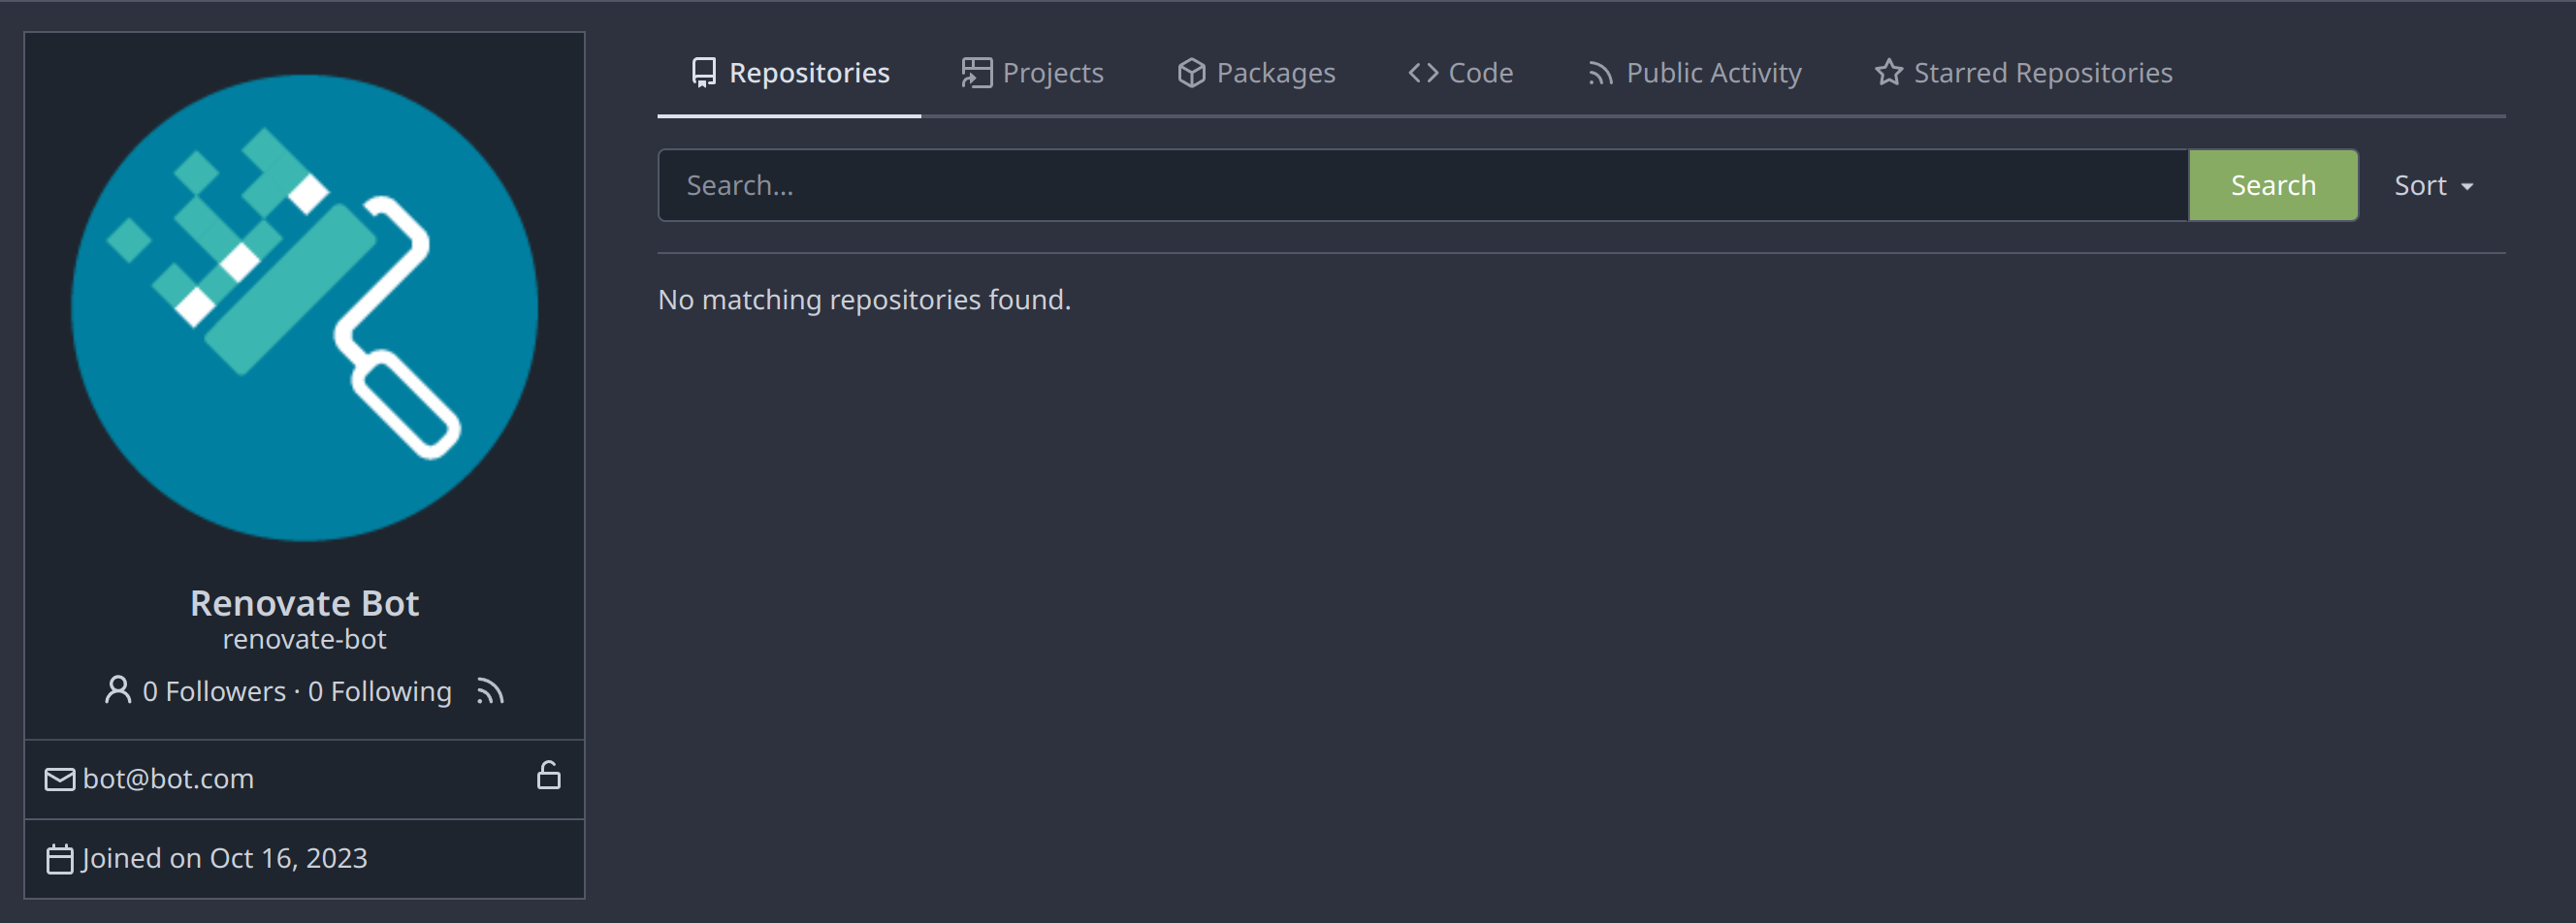Click the envelope icon beside bot@bot.com
2576x923 pixels.
pyautogui.click(x=59, y=779)
